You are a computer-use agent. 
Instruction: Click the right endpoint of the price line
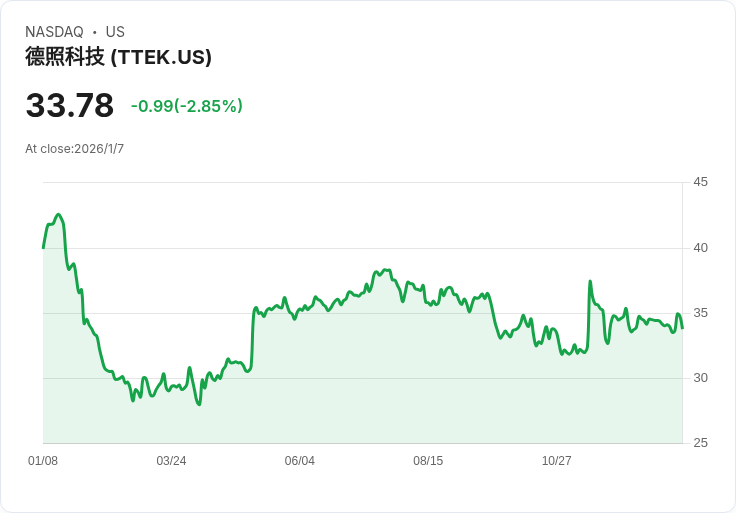[x=682, y=328]
